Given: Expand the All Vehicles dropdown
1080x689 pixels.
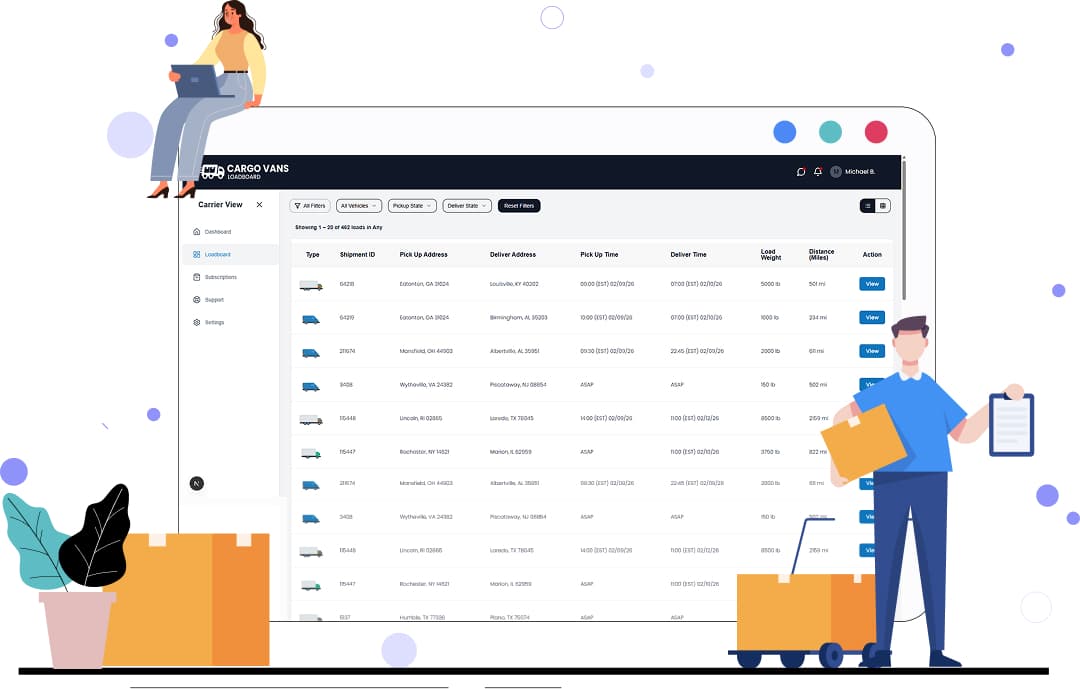Looking at the screenshot, I should (x=359, y=206).
